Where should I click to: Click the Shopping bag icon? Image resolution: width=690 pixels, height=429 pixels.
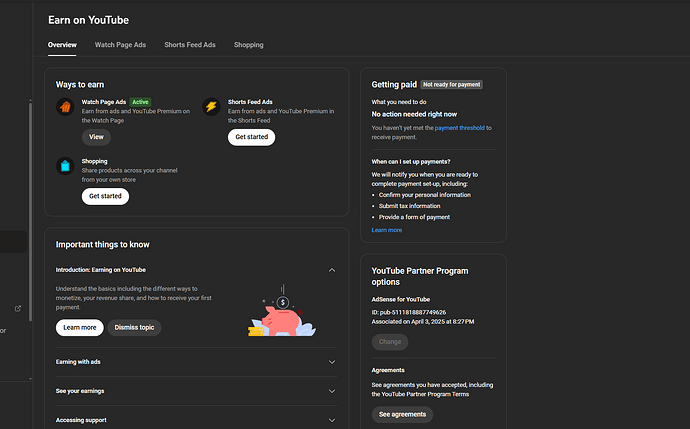(x=65, y=166)
